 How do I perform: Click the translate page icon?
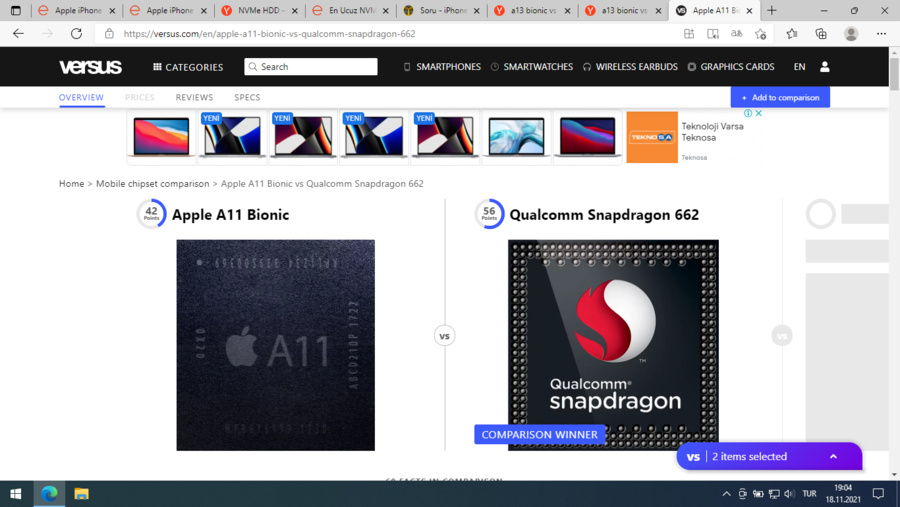tap(736, 34)
